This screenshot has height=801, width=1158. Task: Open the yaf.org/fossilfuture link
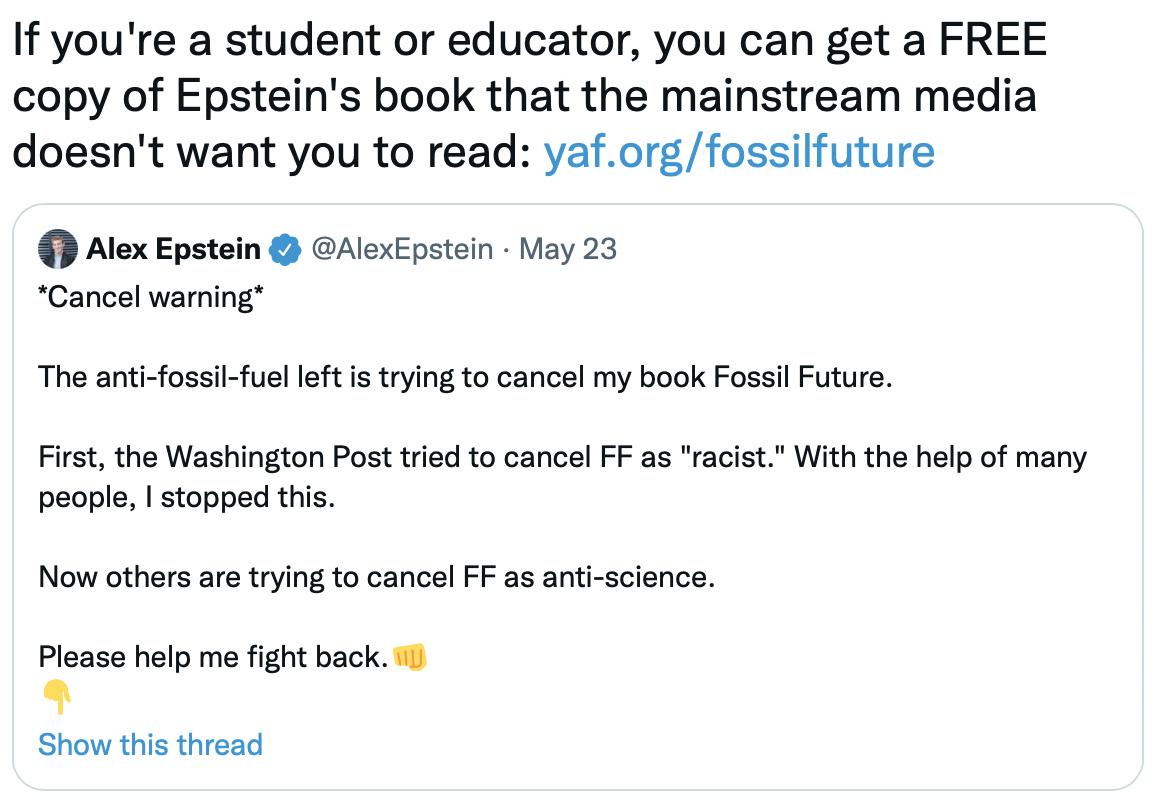tap(738, 151)
